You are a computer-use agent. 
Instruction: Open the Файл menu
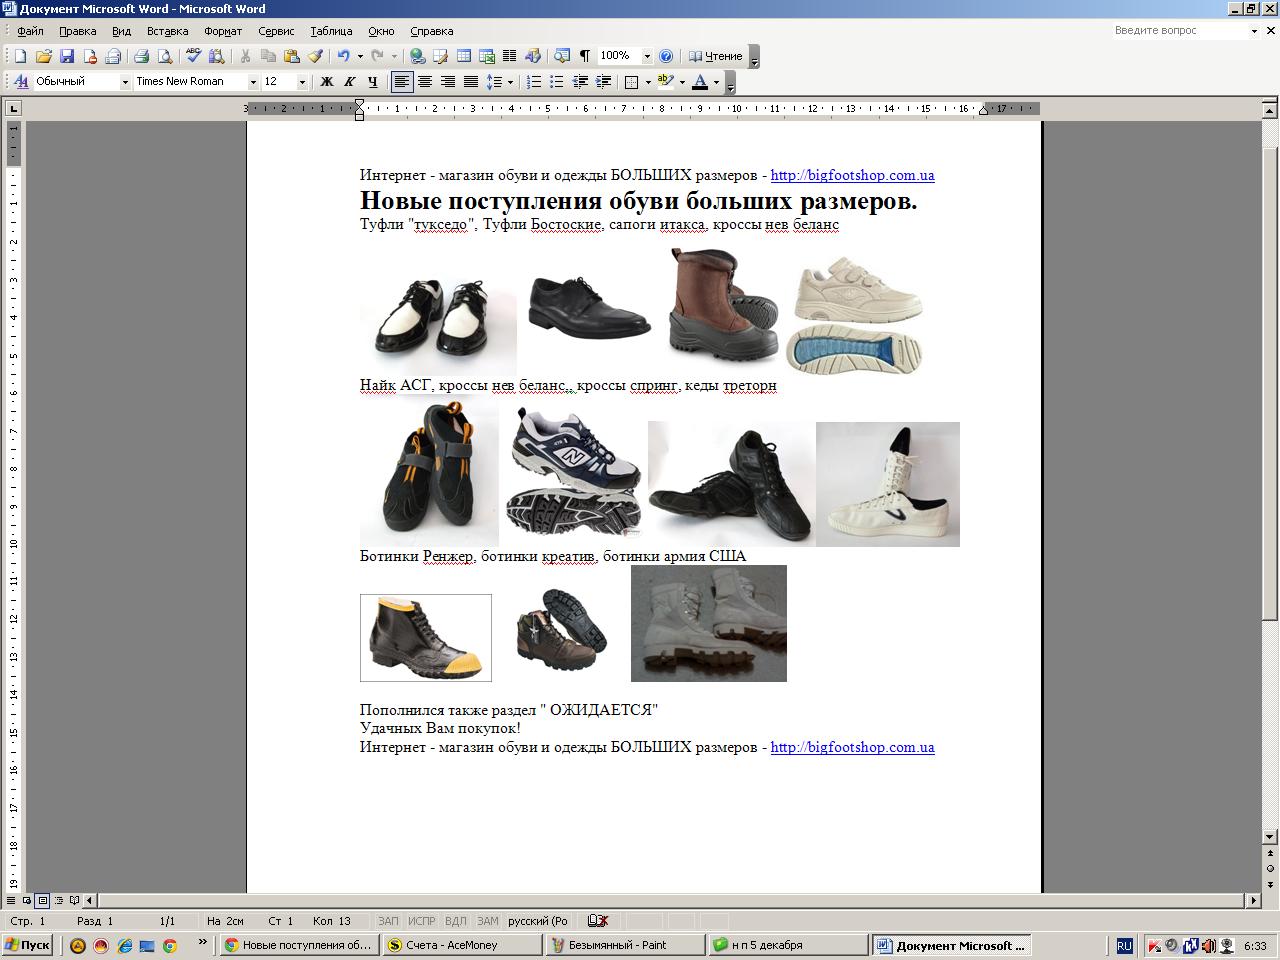(x=29, y=31)
